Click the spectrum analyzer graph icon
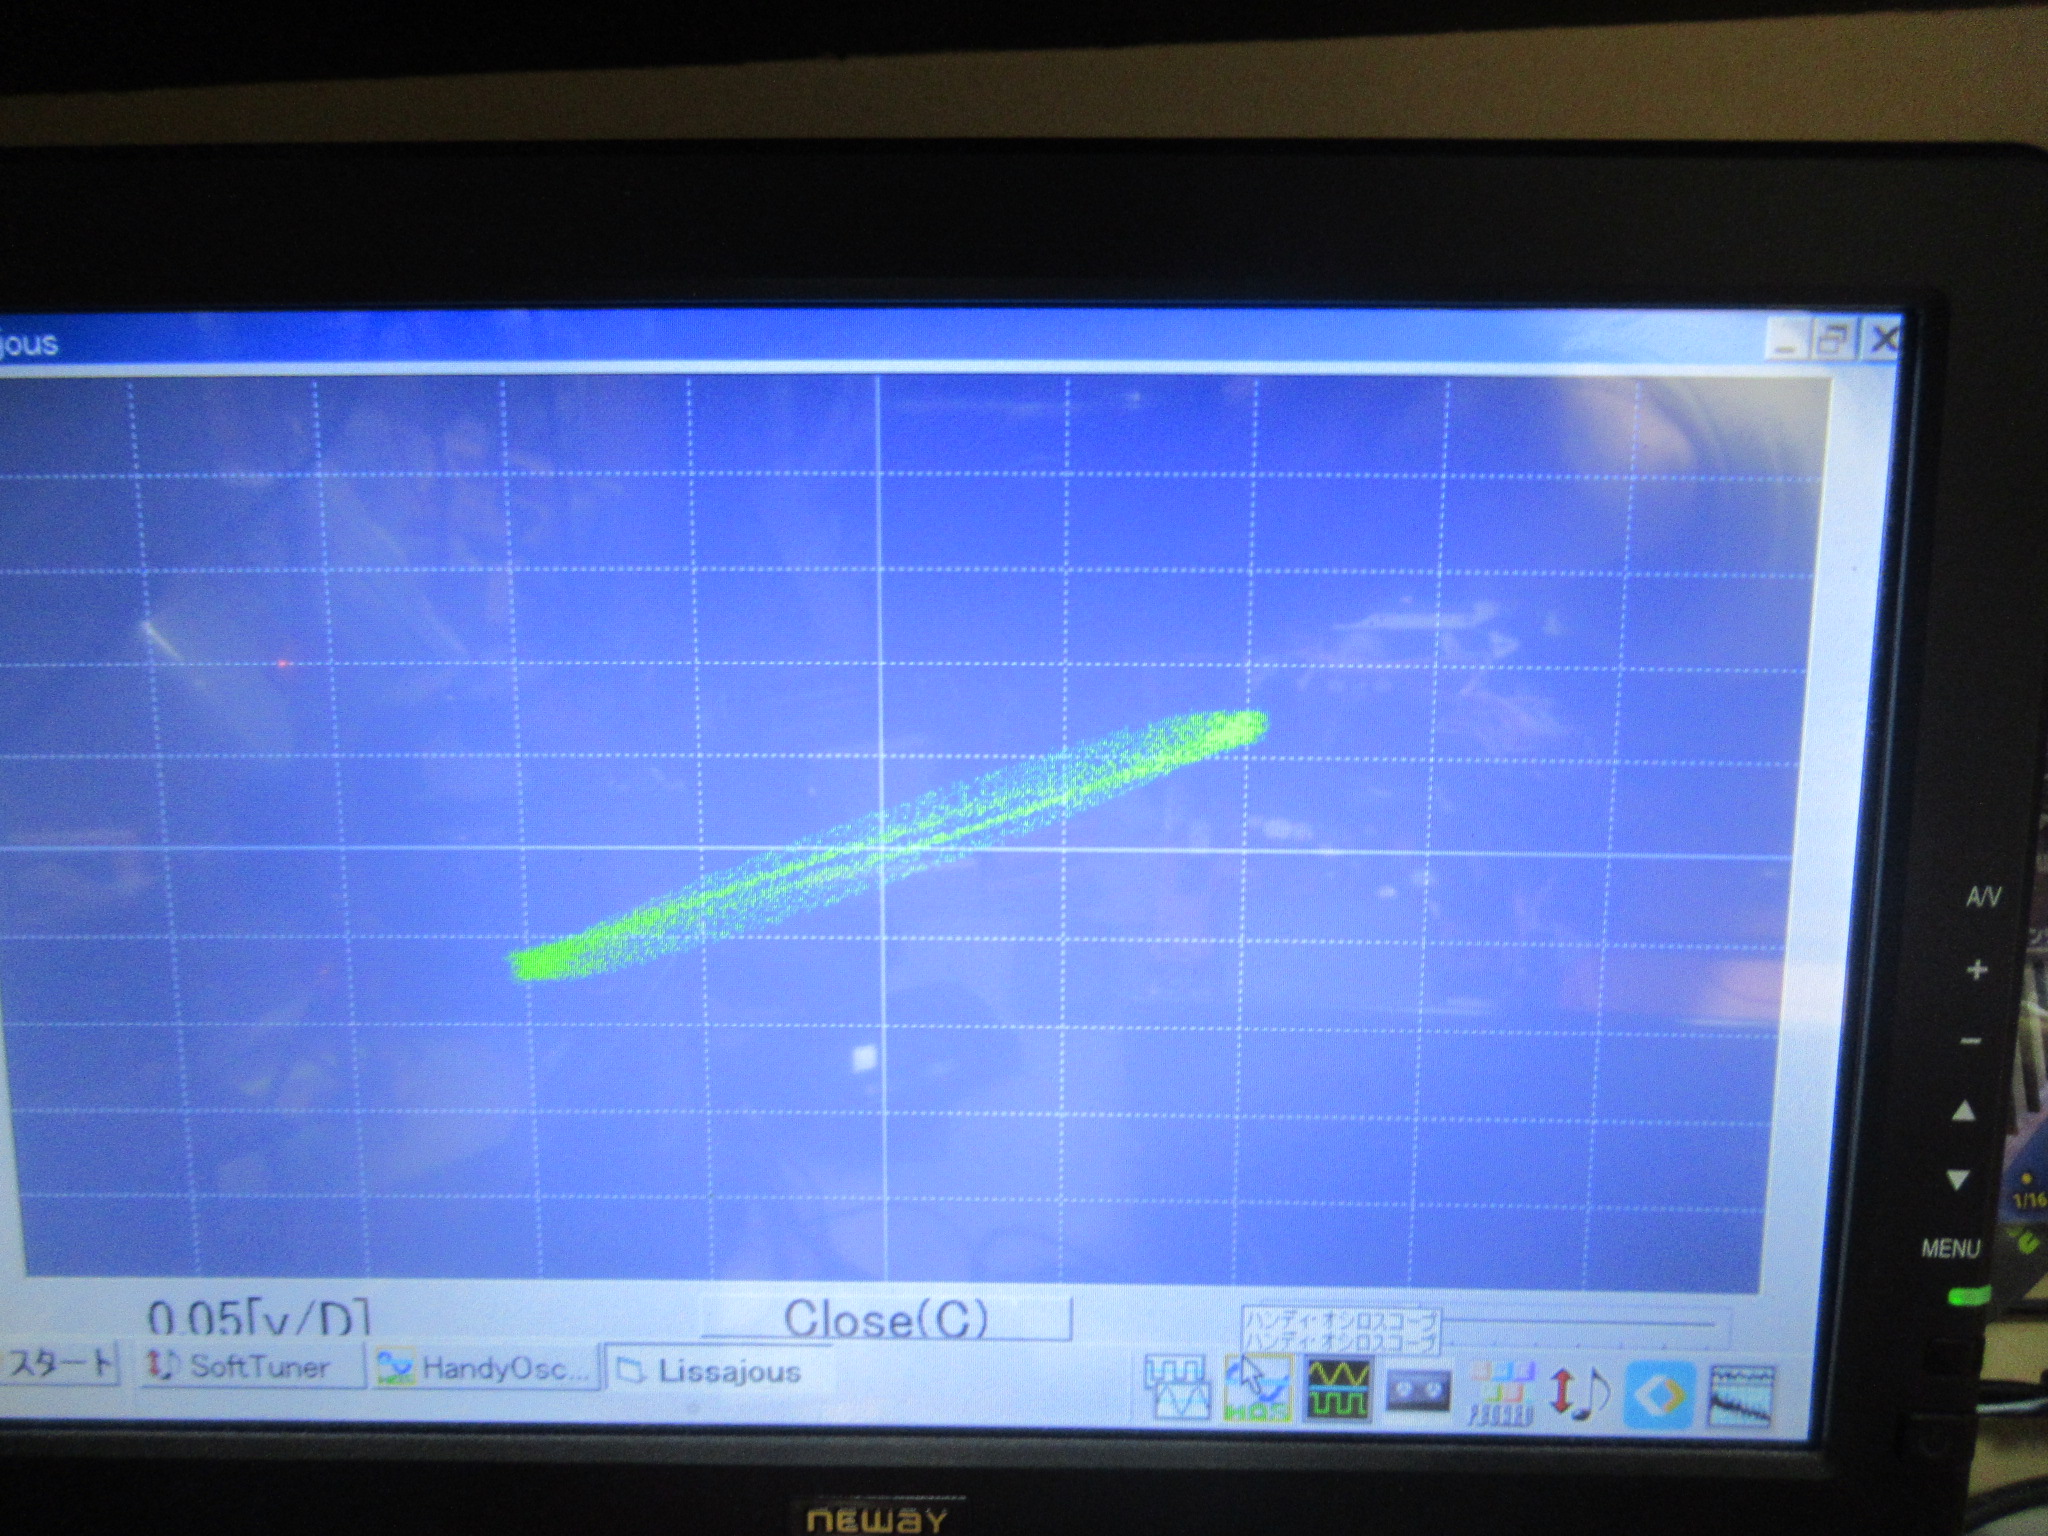 coord(1741,1395)
